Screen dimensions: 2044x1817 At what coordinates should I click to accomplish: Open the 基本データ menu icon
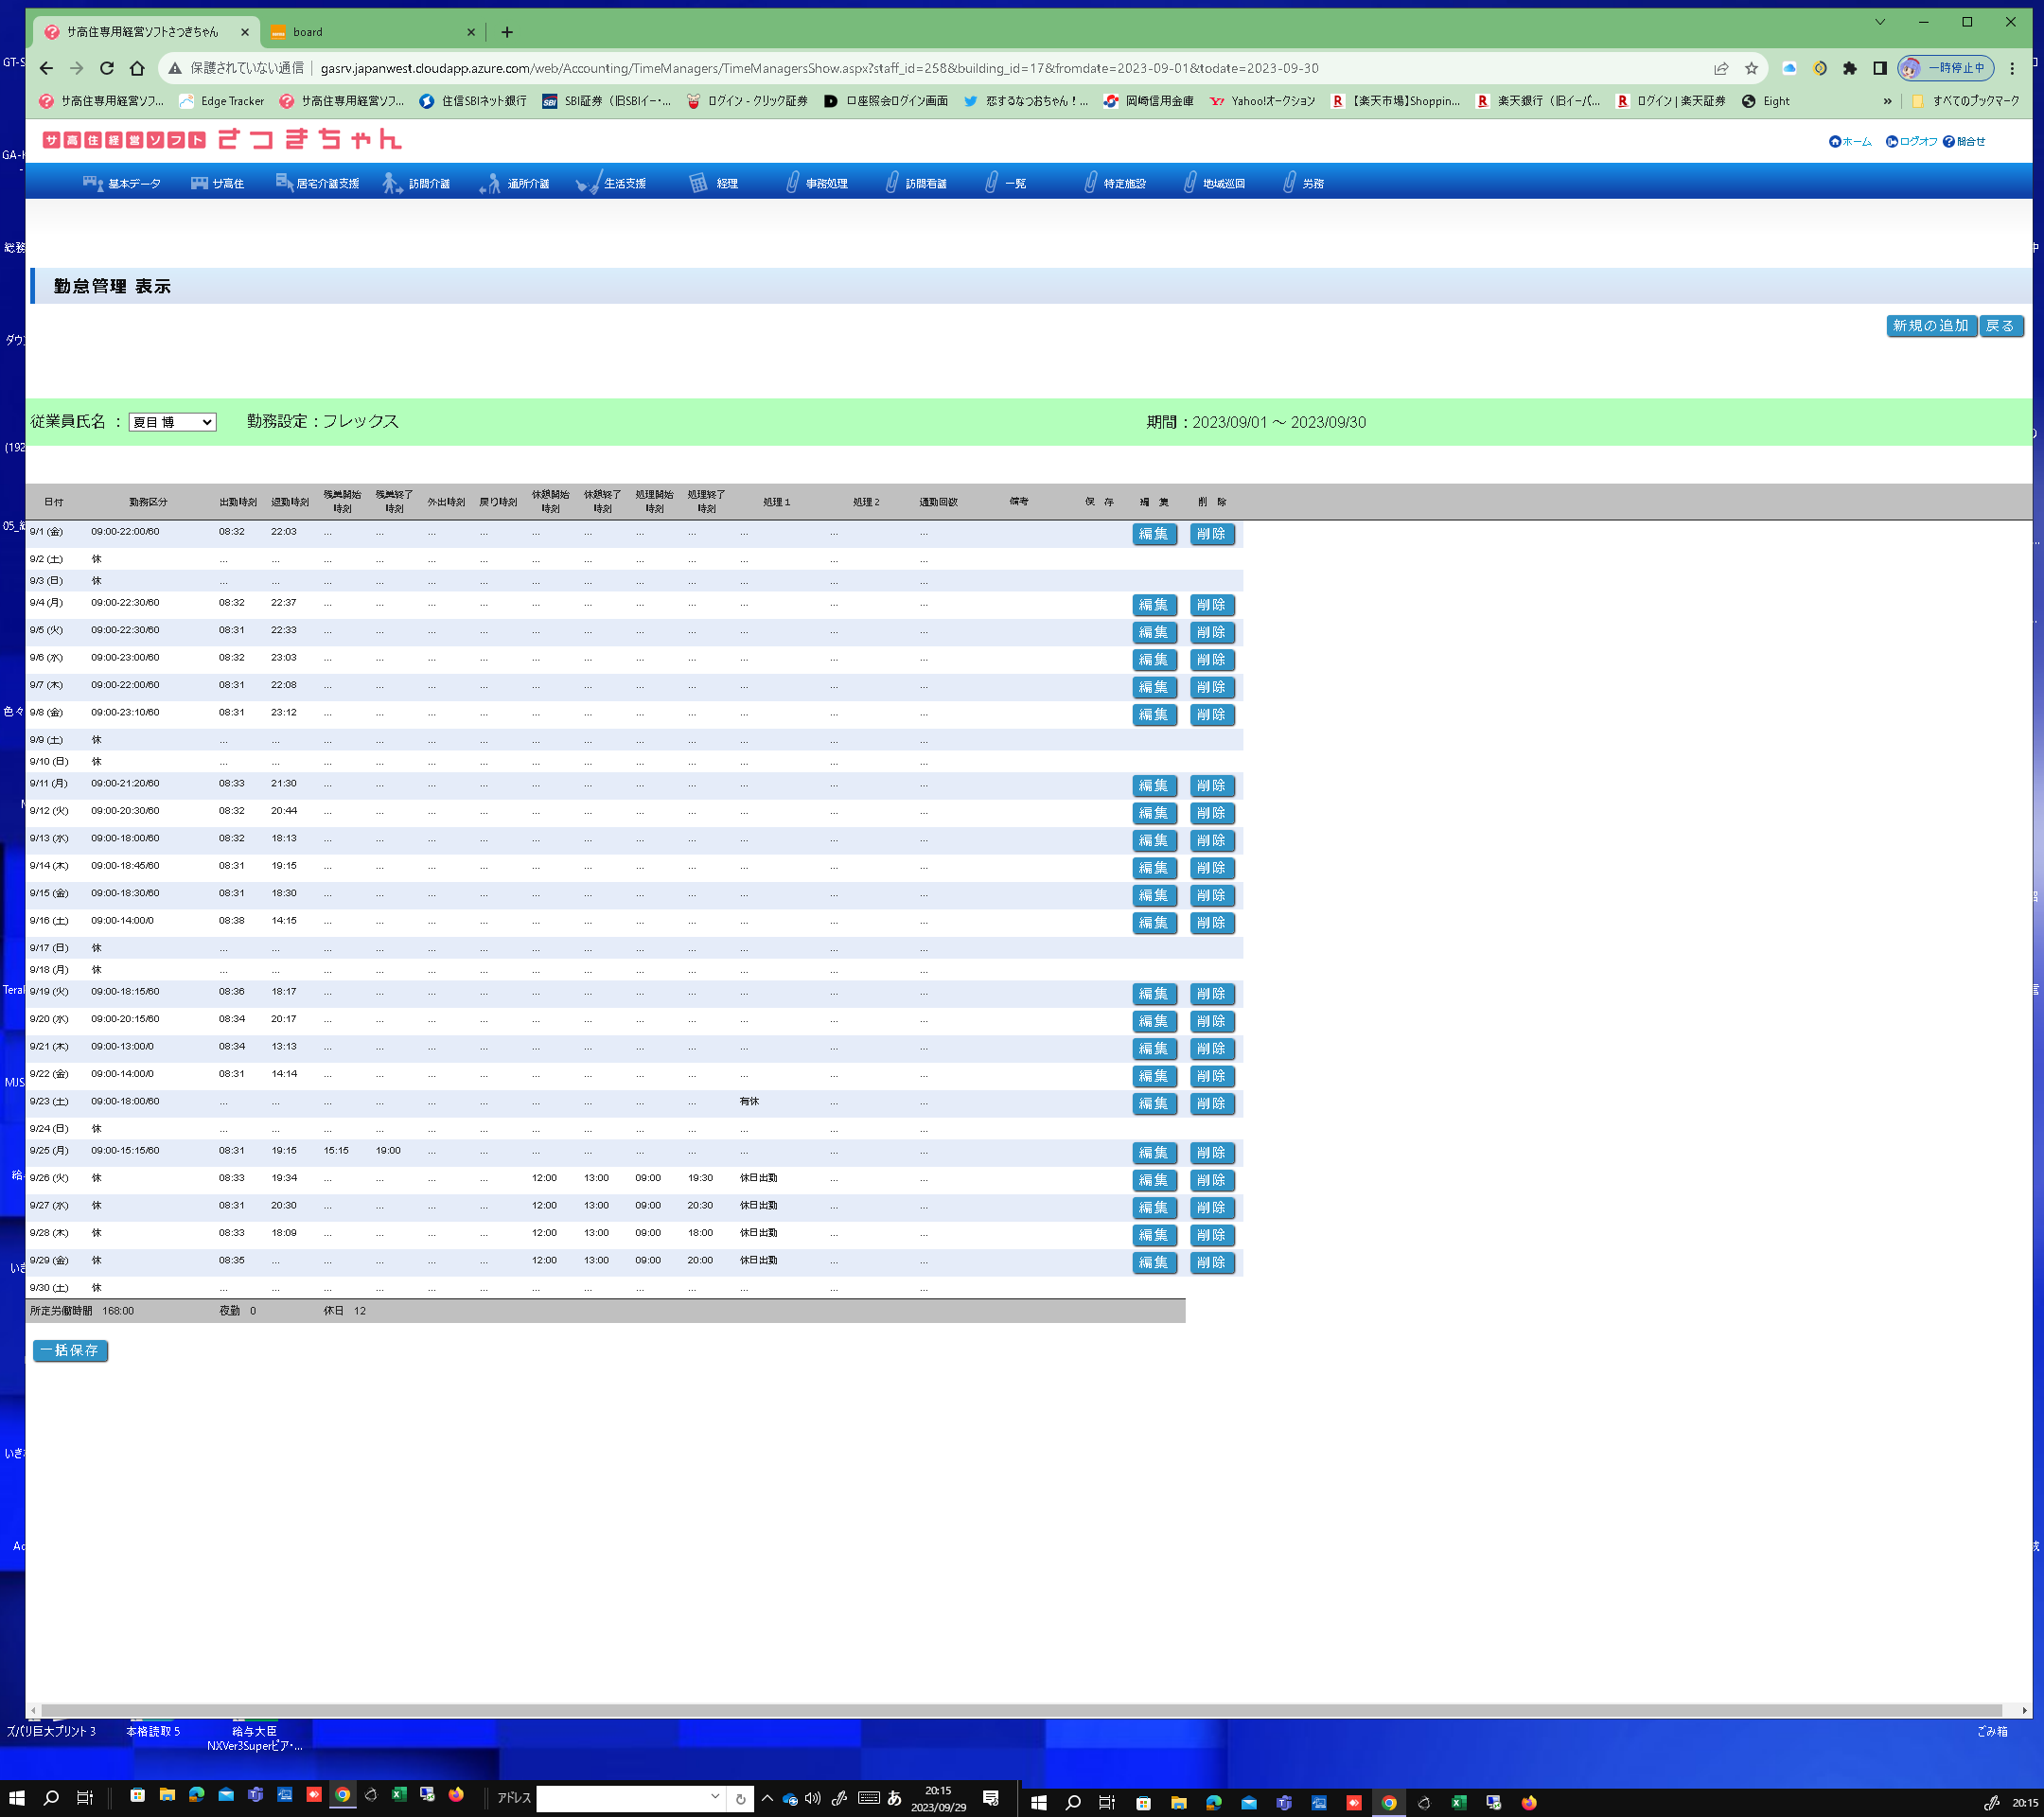[x=93, y=183]
